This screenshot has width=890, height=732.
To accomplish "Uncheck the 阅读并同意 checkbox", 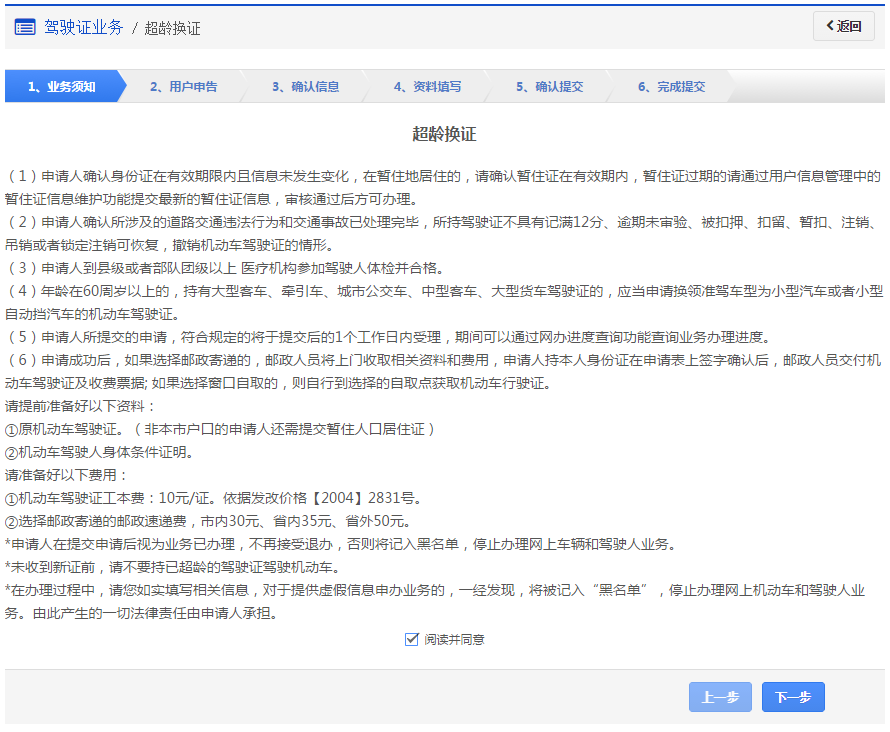I will (x=411, y=639).
